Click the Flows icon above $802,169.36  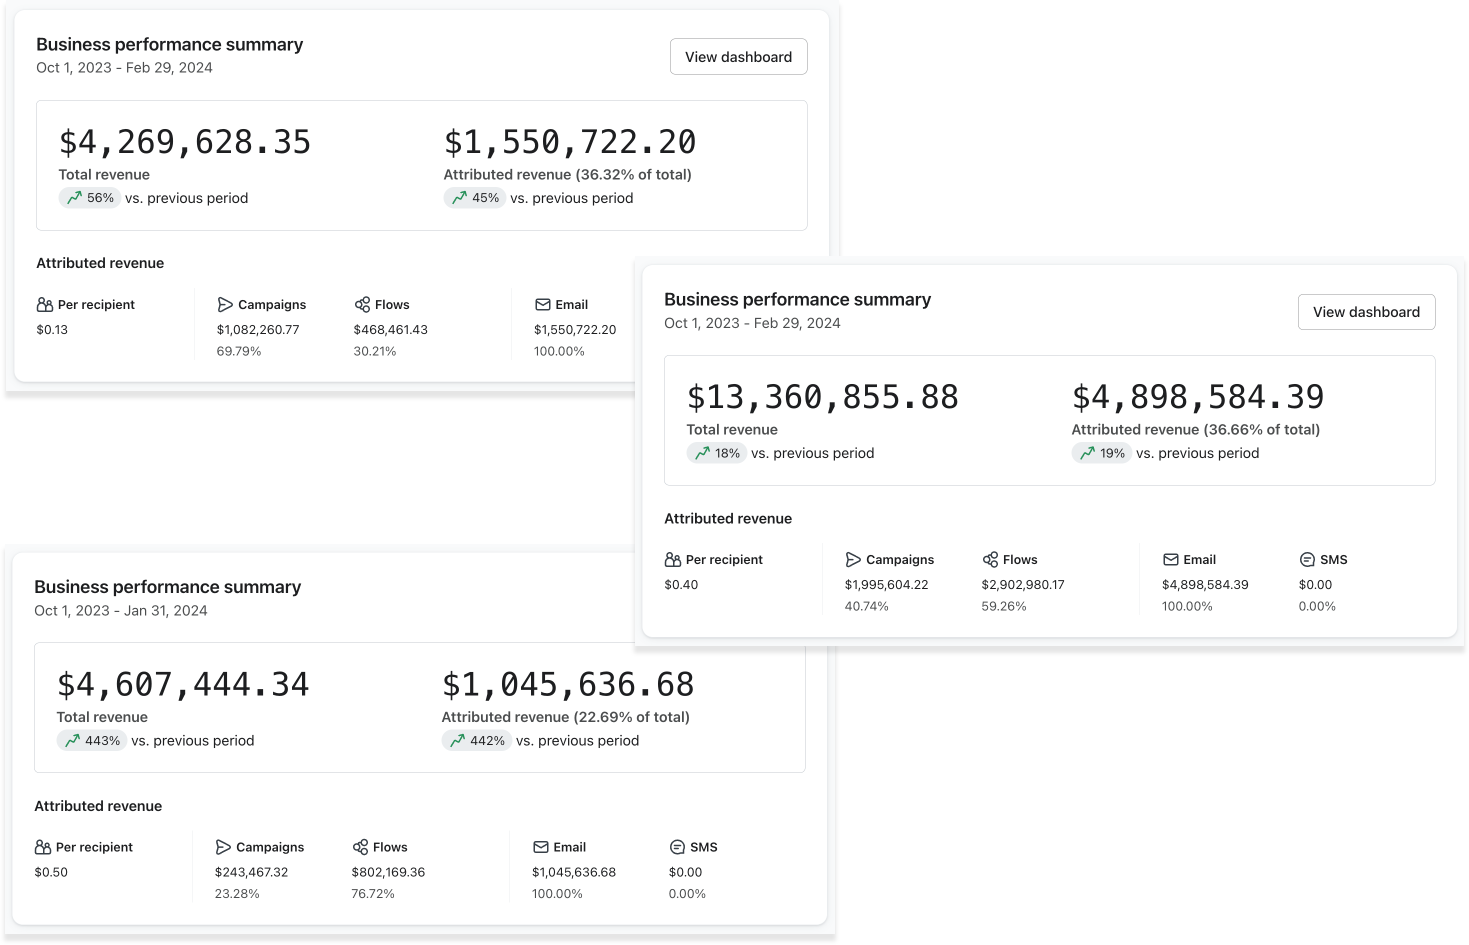click(x=360, y=847)
